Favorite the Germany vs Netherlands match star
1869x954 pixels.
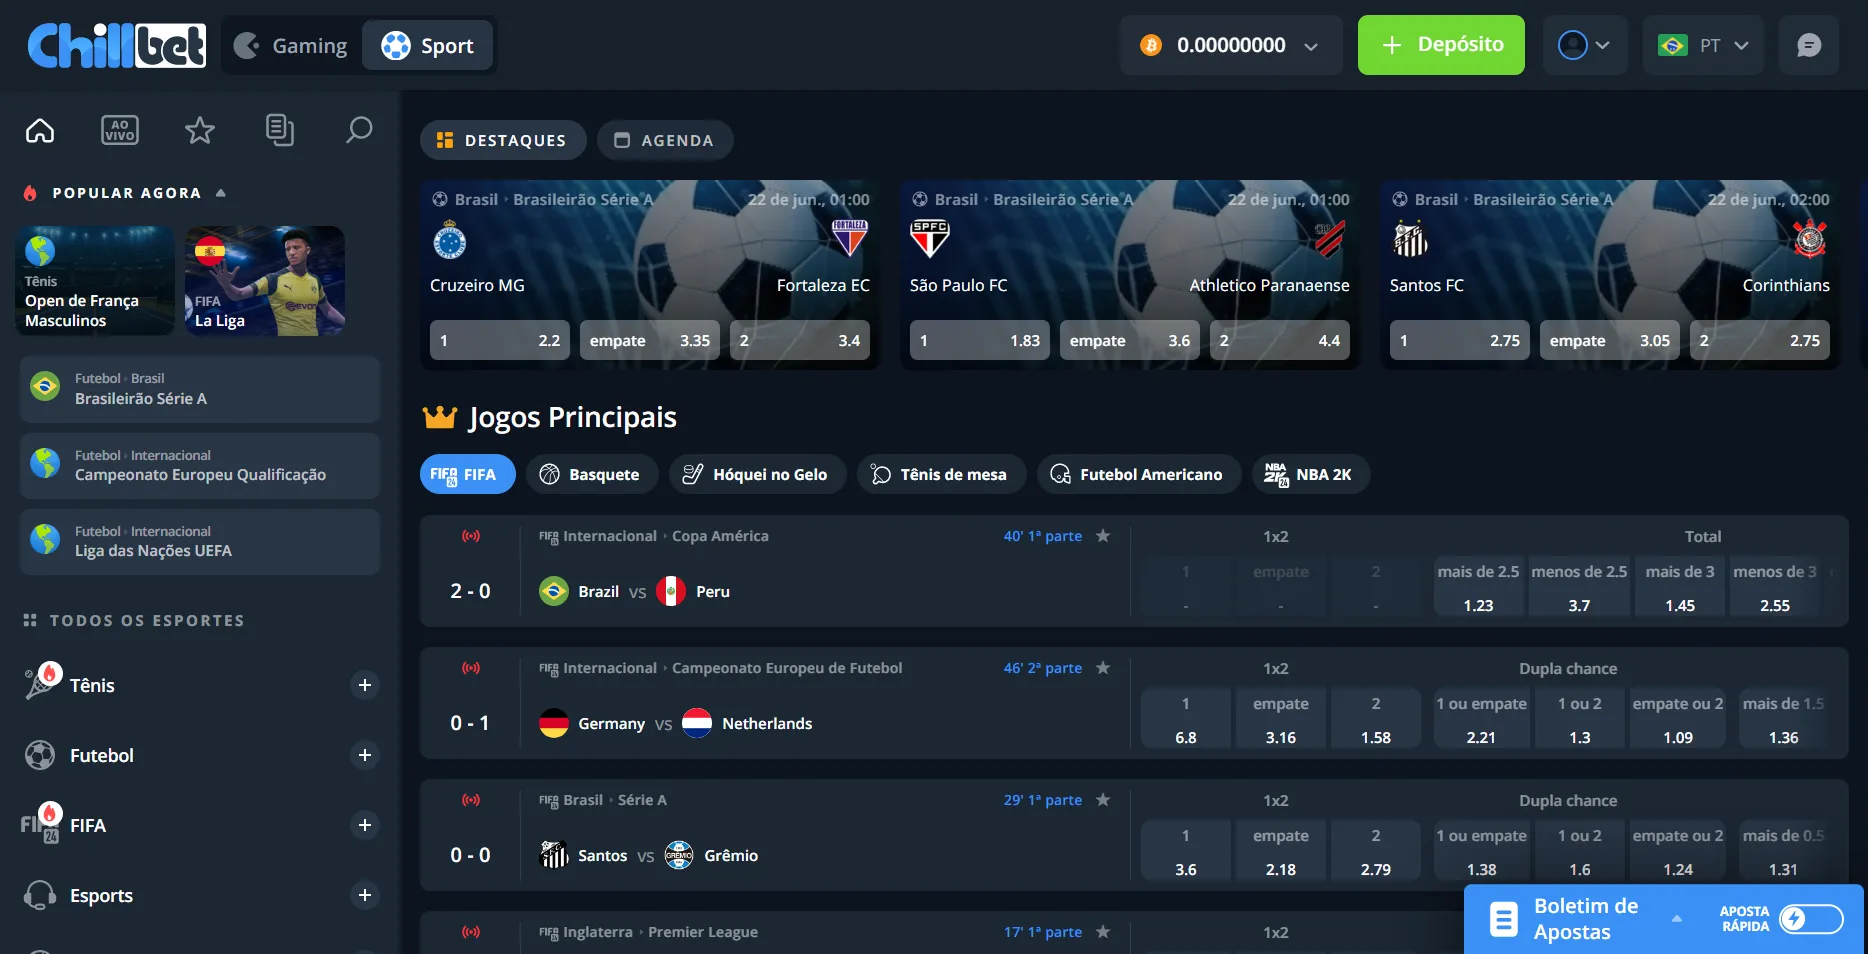point(1103,668)
